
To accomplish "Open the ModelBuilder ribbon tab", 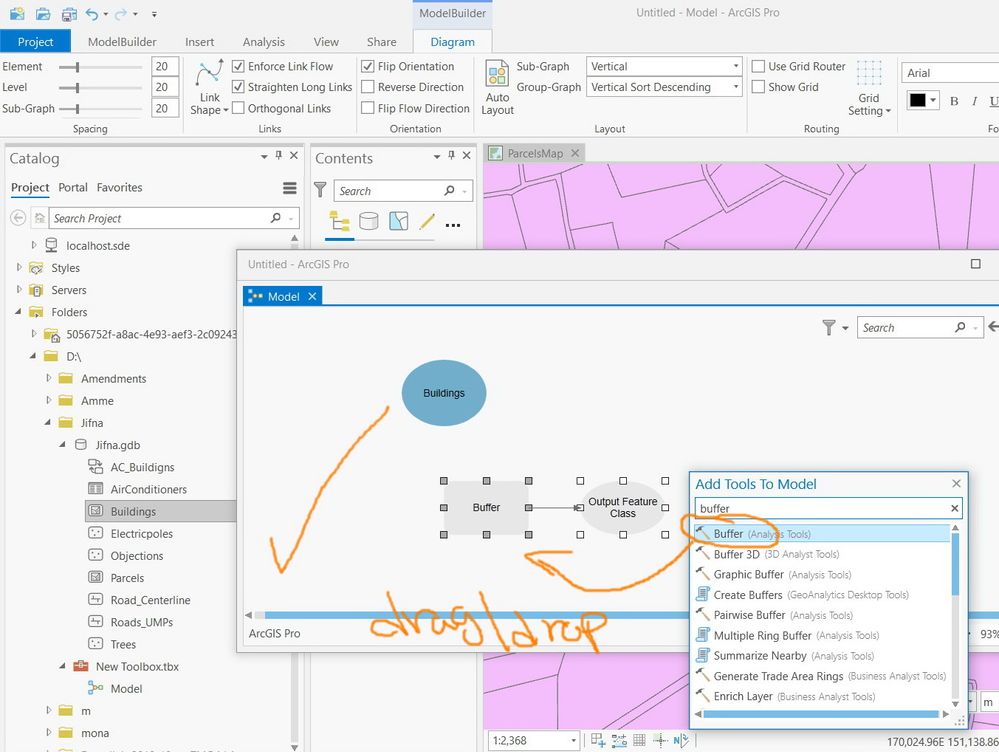I will [x=122, y=42].
